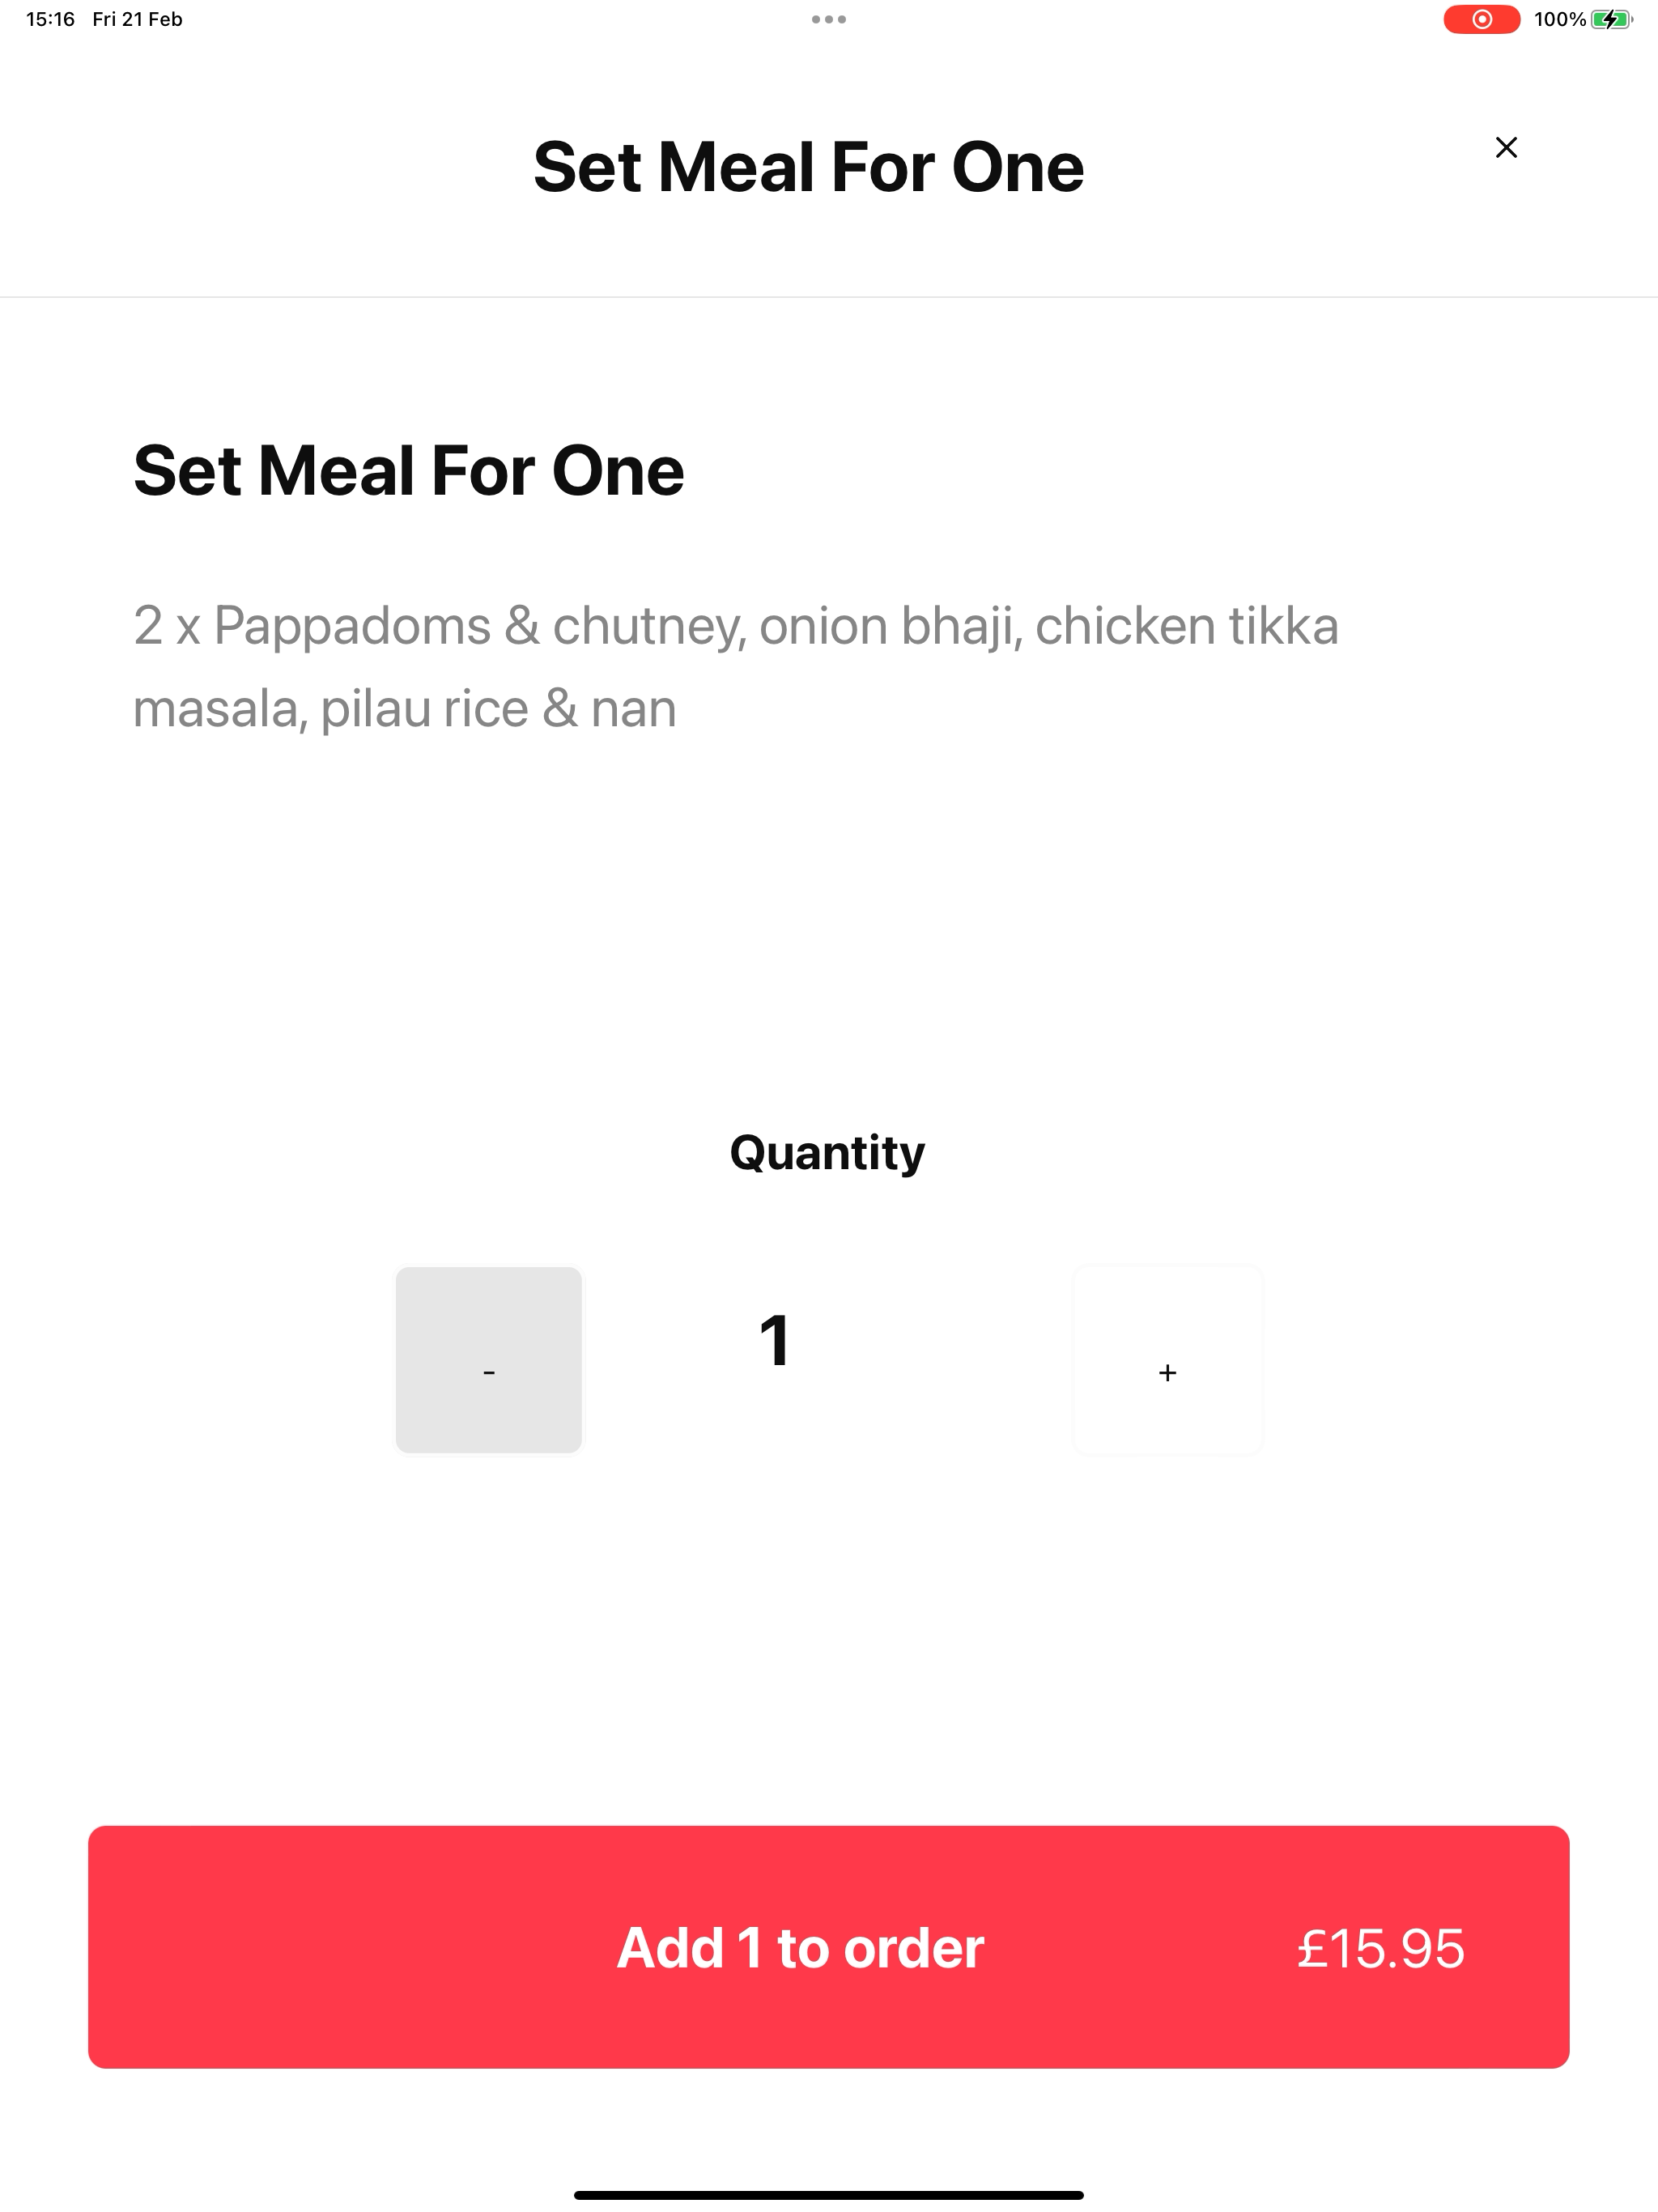Tap the 100% battery percentage text
The image size is (1658, 2212).
tap(1559, 19)
